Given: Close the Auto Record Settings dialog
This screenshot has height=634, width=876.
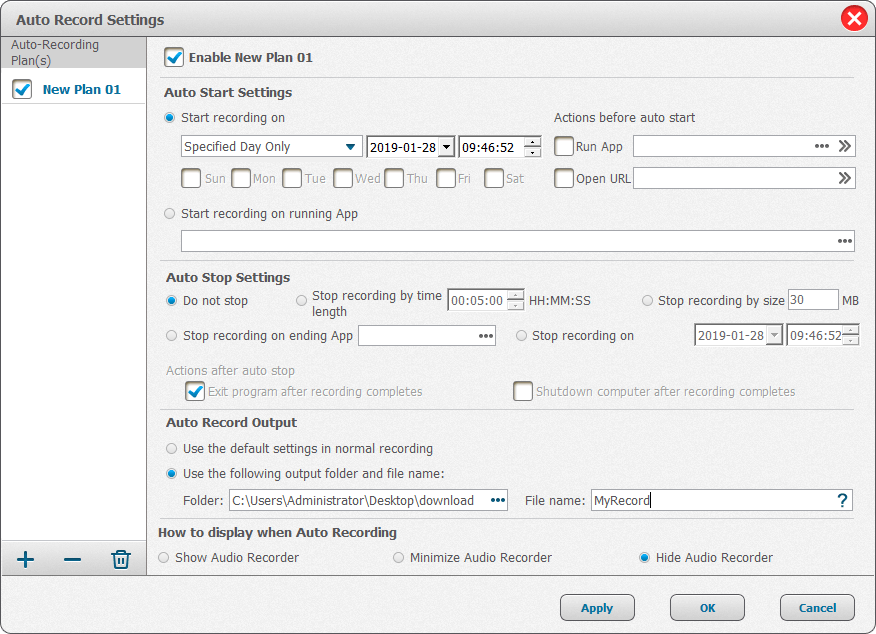Looking at the screenshot, I should pos(854,19).
